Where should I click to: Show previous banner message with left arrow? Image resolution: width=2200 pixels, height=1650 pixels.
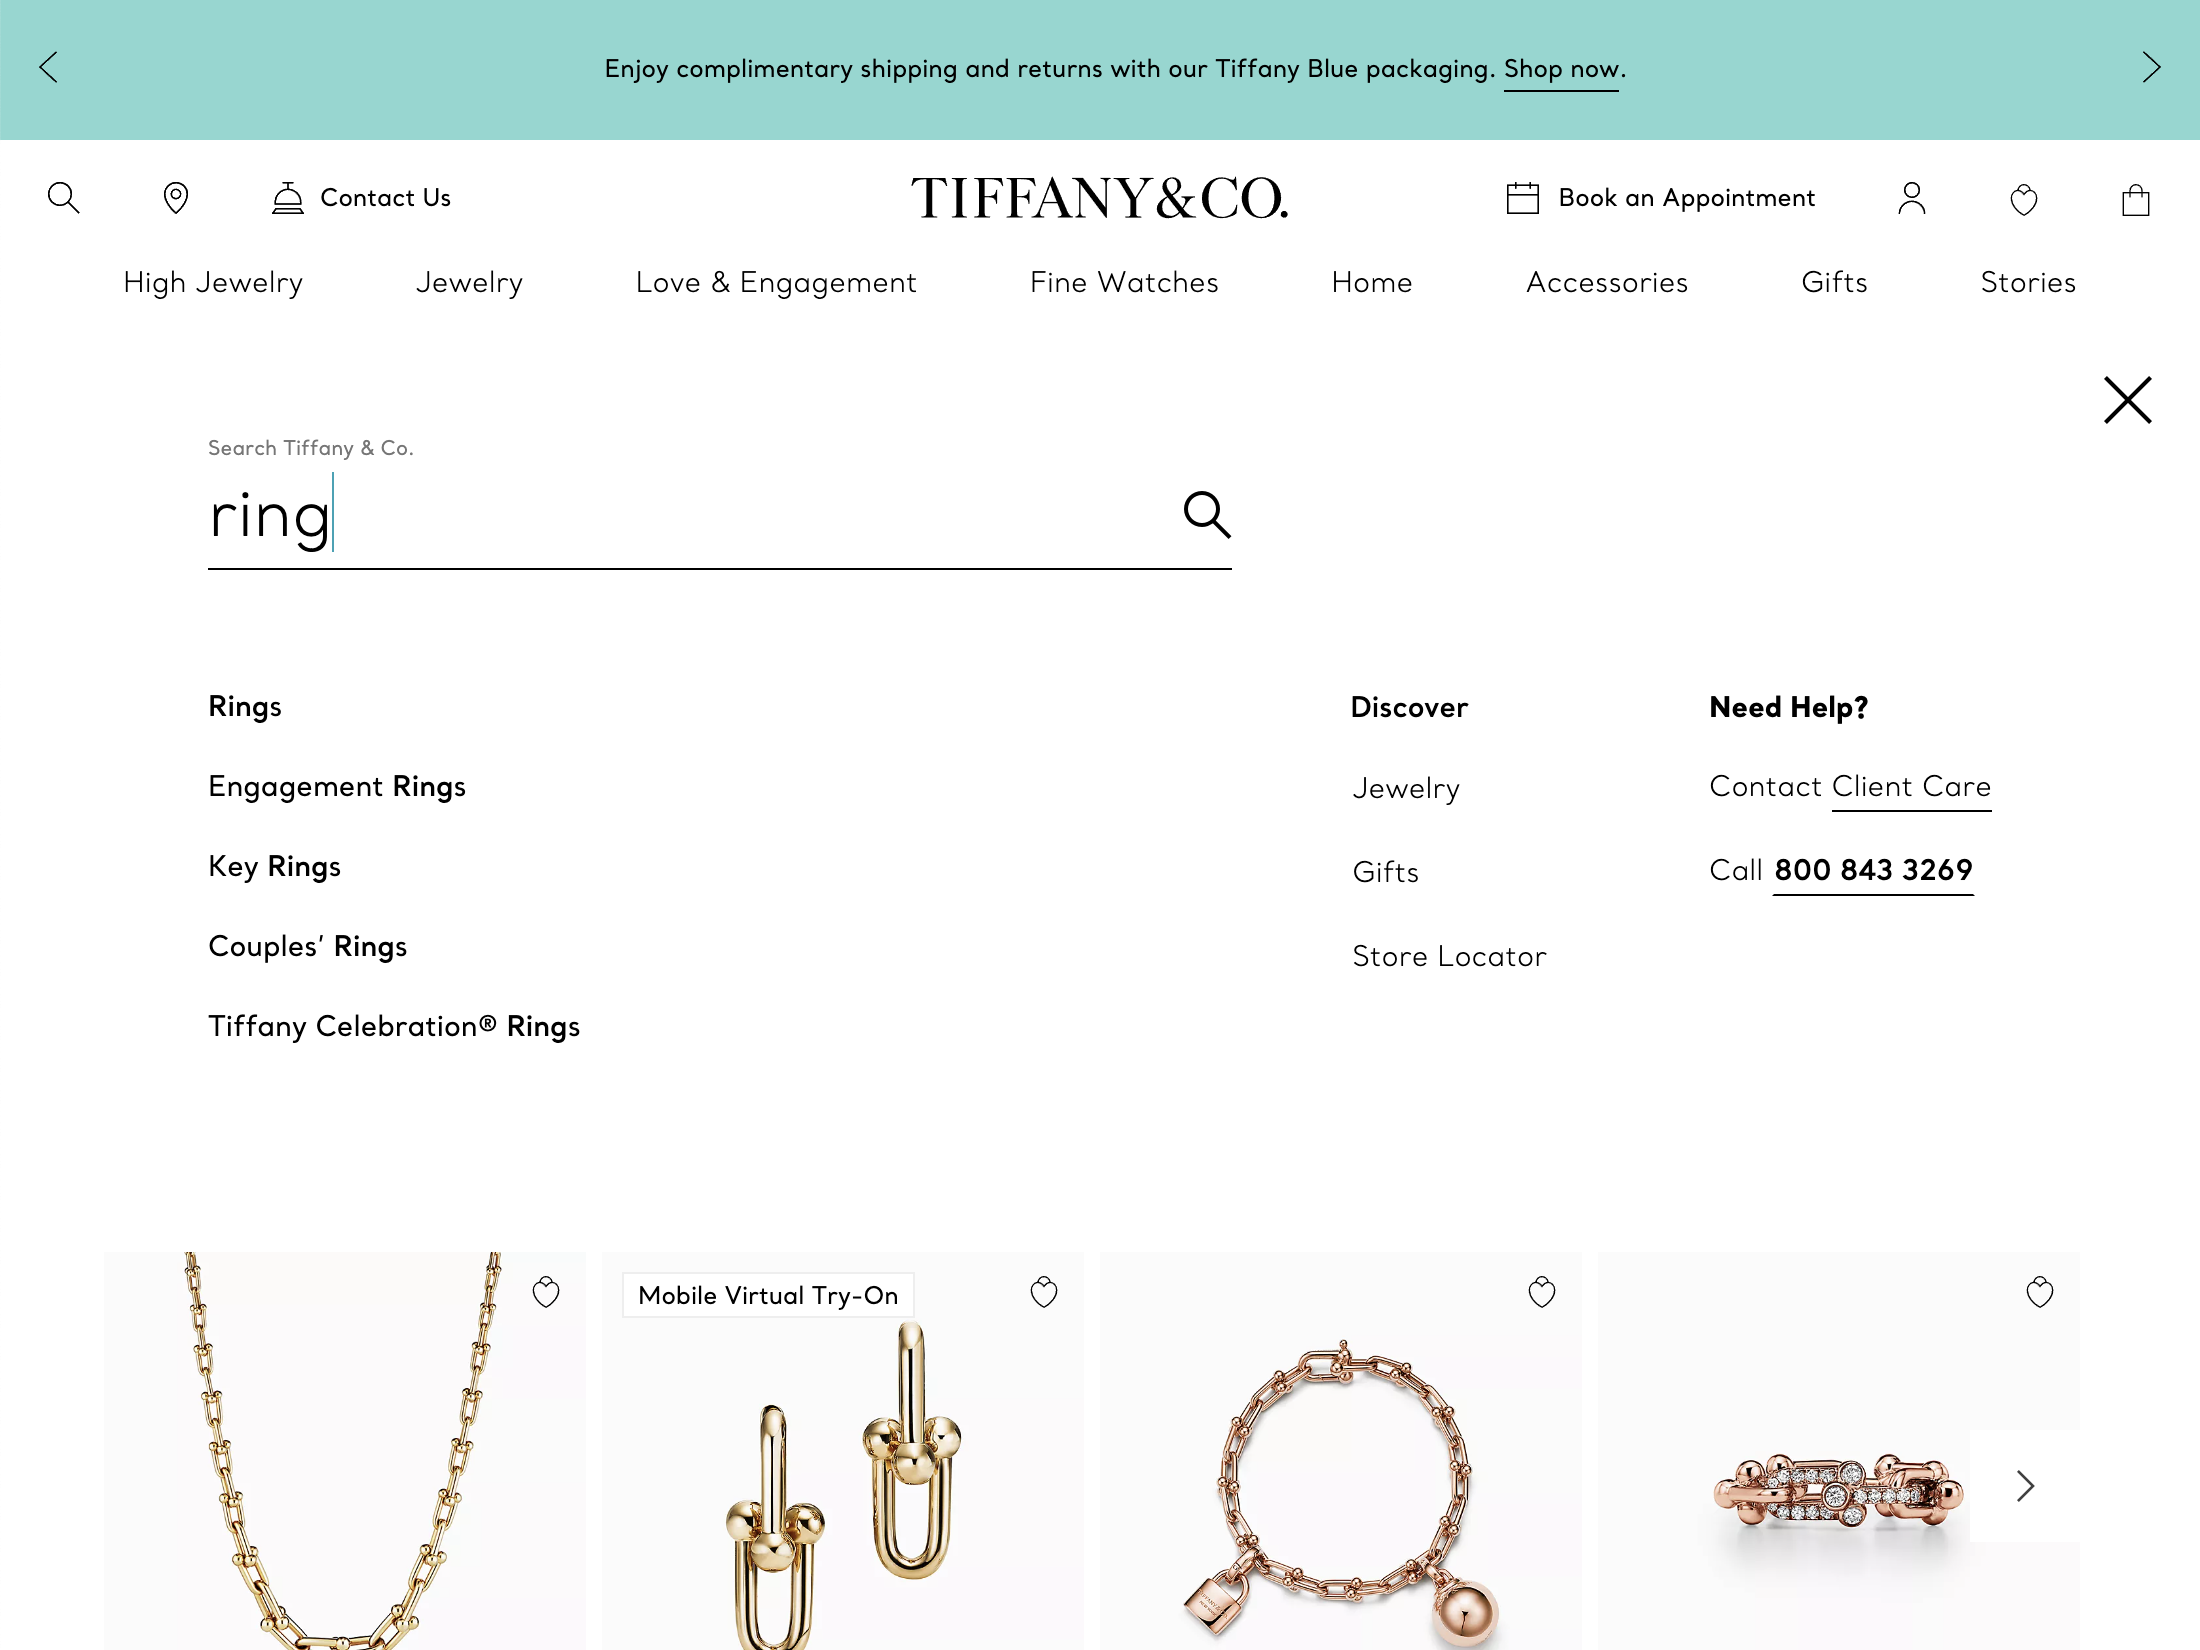tap(48, 68)
